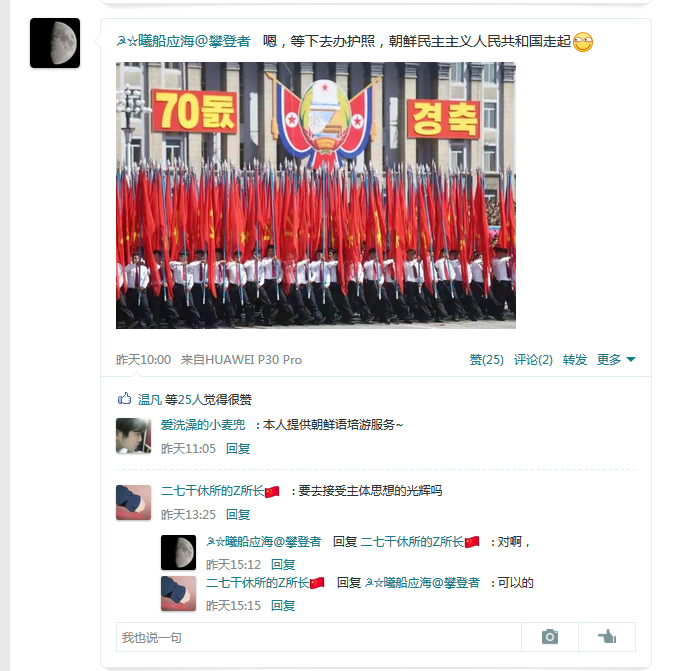The height and width of the screenshot is (671, 691).
Task: Click the pointing hand icon beside camera
Action: coord(607,637)
